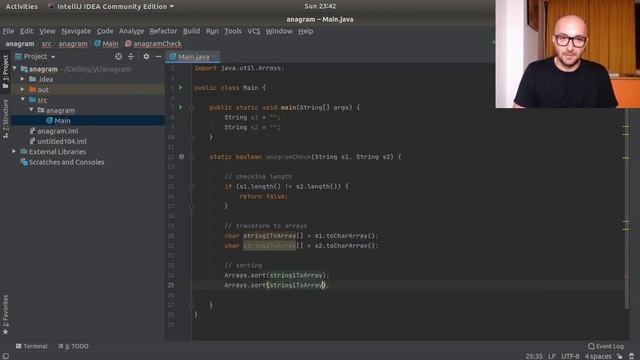Click the UTF-8 encoding indicator
The image size is (640, 360).
click(x=570, y=356)
